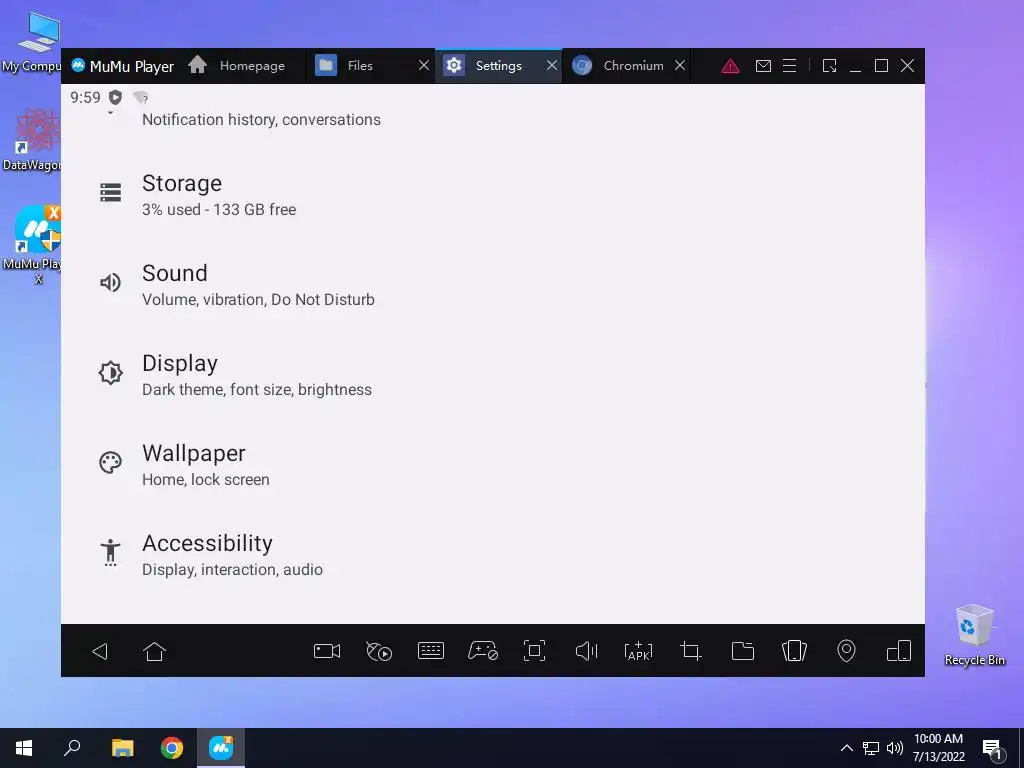Install APK using the APK icon
Image resolution: width=1024 pixels, height=768 pixels.
coord(639,651)
